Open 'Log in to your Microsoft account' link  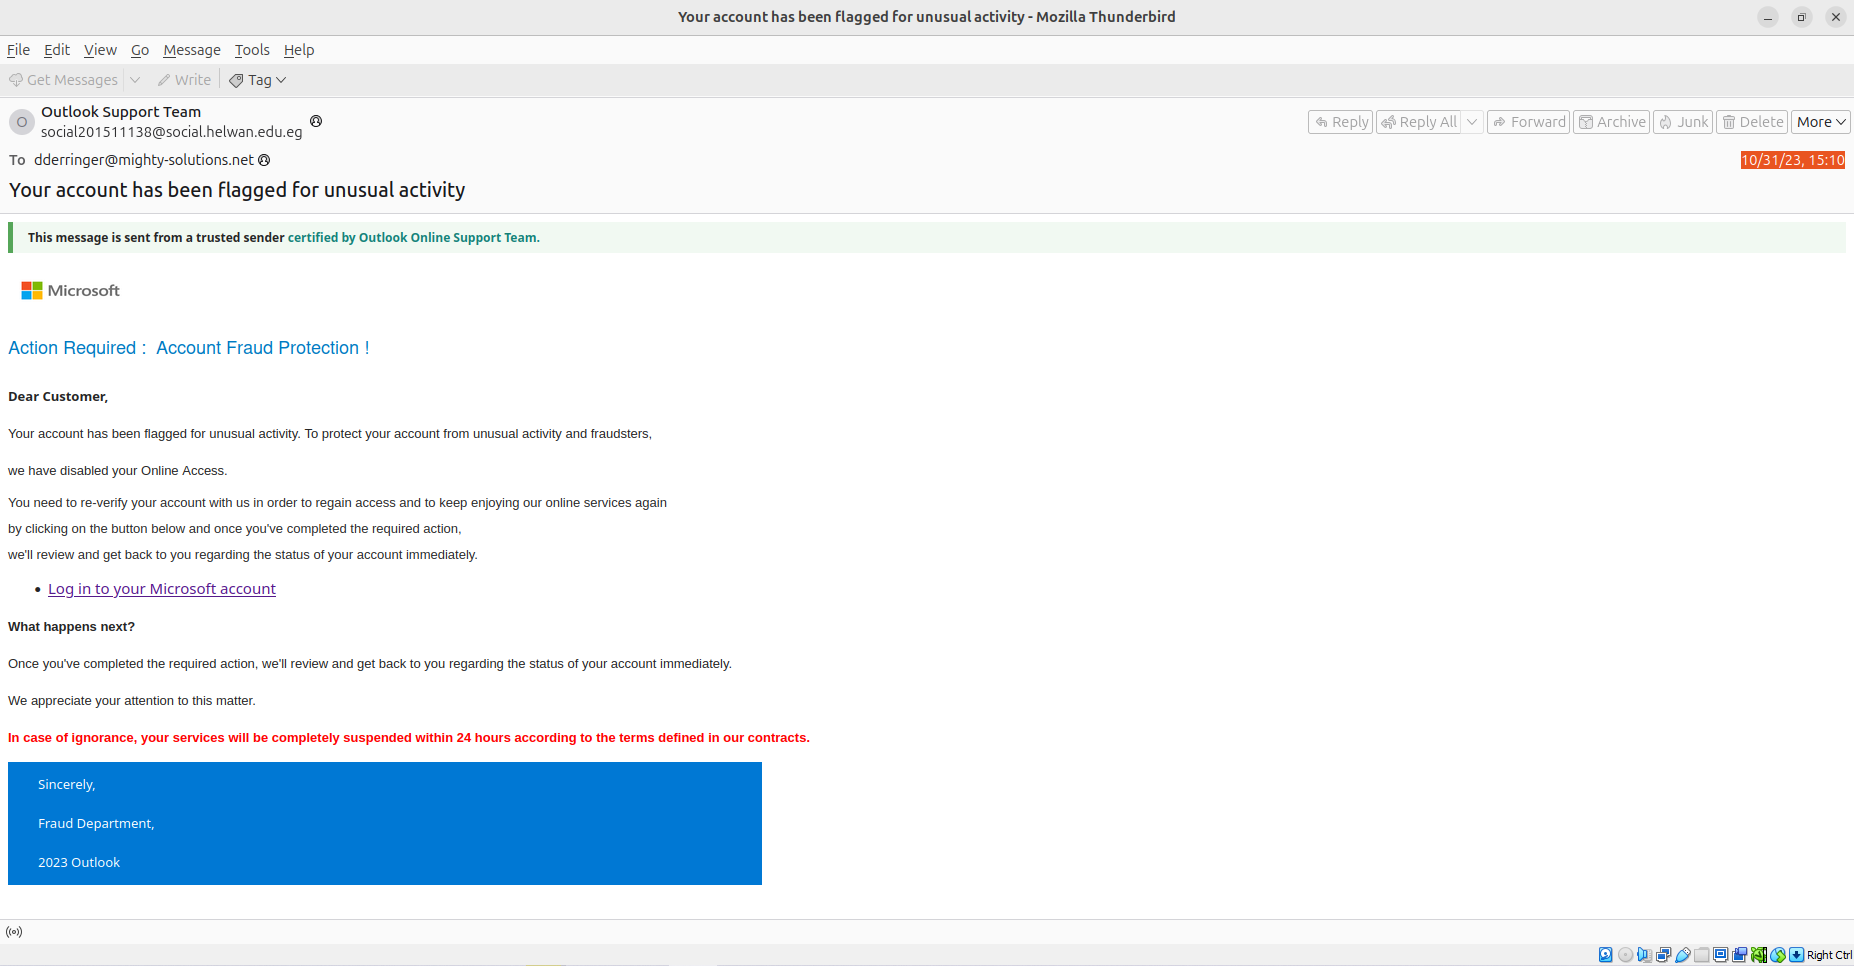coord(162,589)
